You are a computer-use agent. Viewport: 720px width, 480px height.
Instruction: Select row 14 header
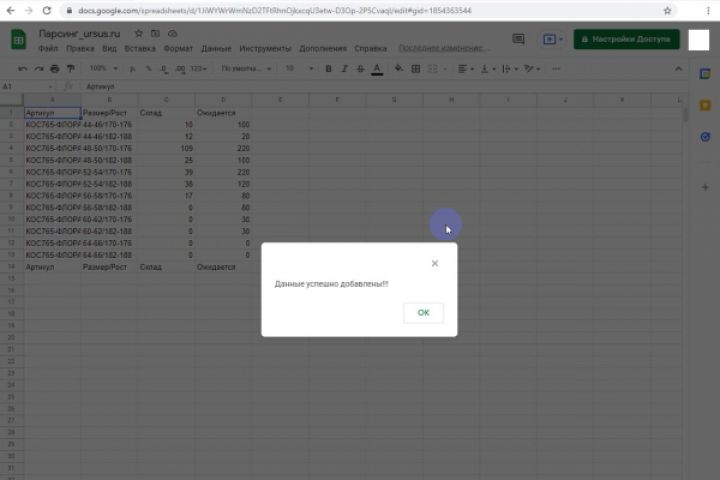tap(11, 266)
